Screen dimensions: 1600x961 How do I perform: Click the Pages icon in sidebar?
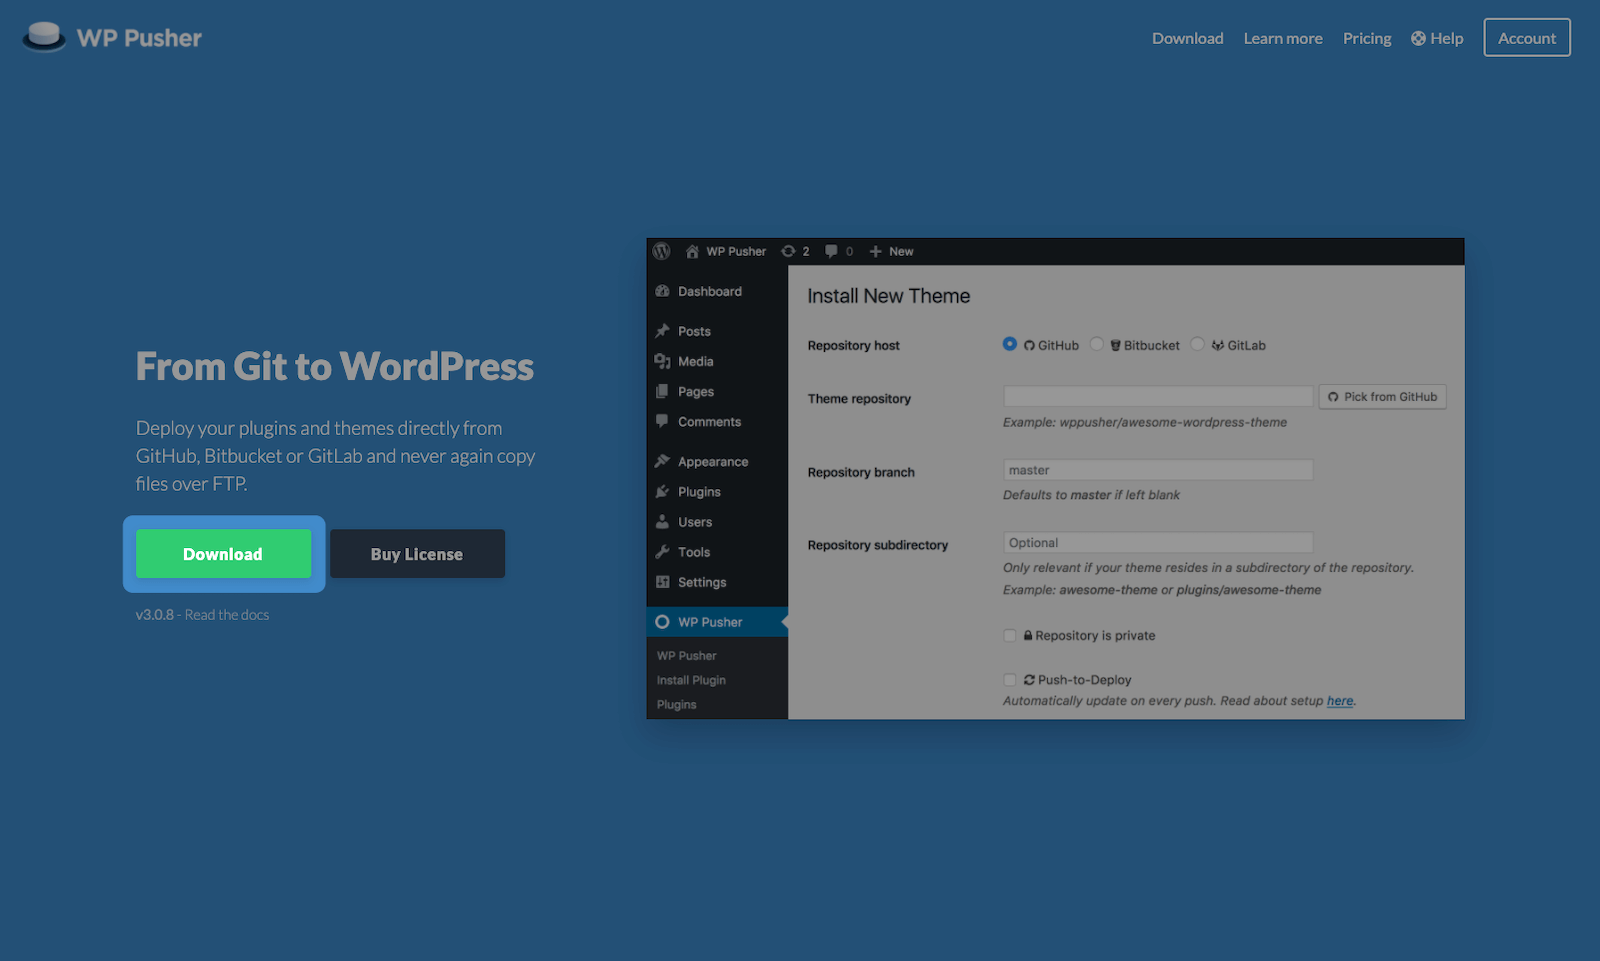(x=662, y=391)
